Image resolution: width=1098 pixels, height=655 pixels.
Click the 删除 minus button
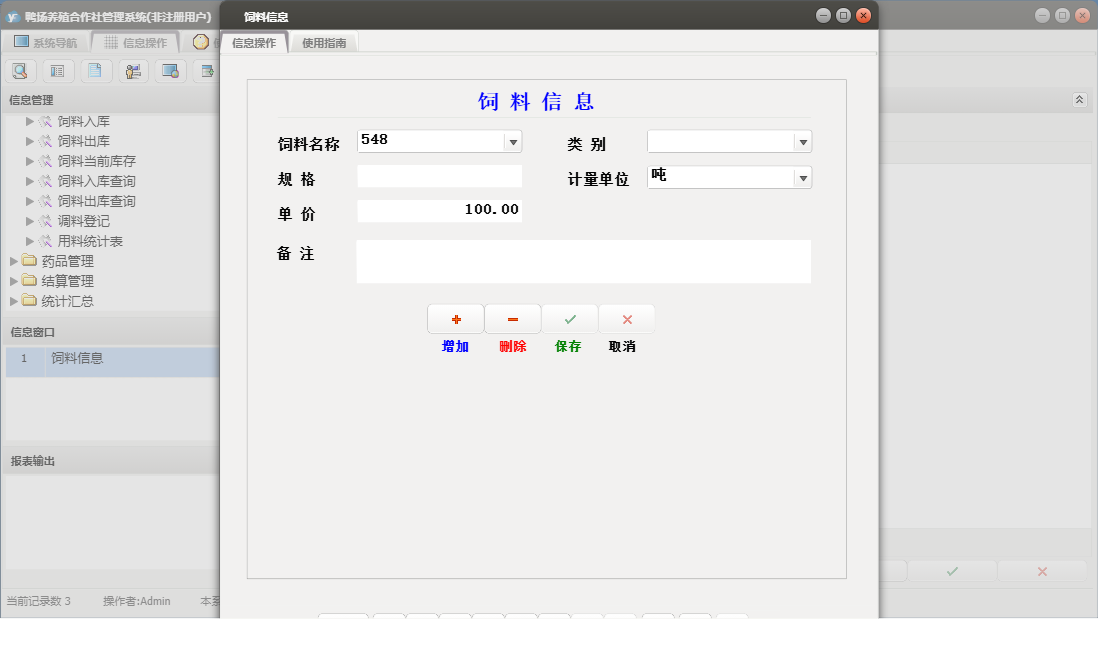tap(513, 319)
